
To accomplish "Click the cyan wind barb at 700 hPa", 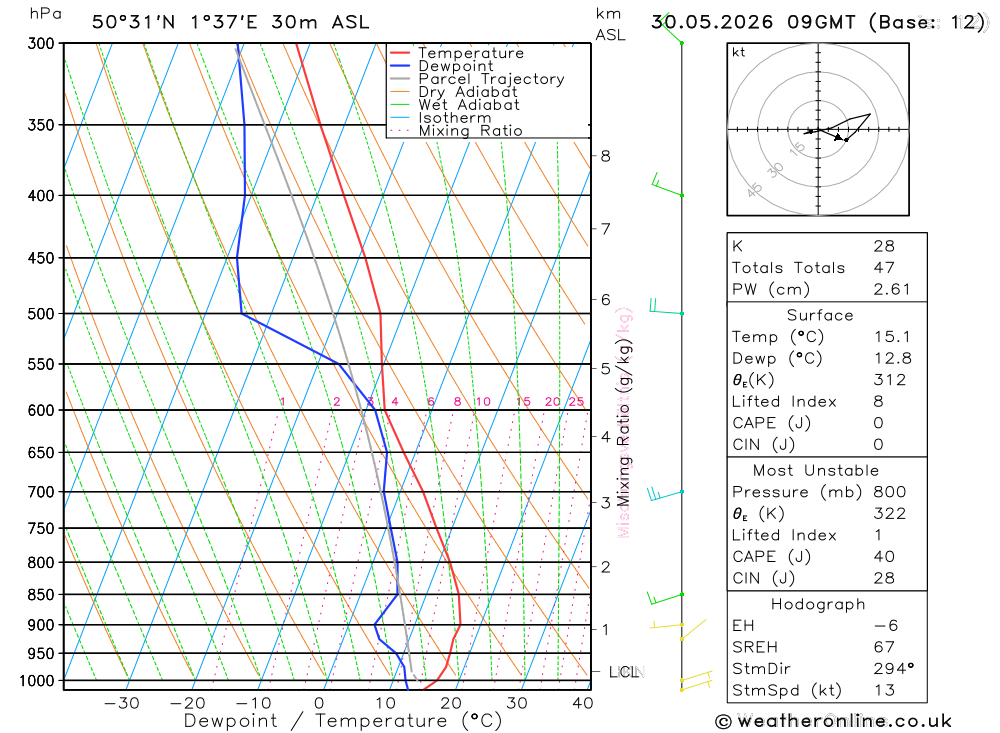I will coord(666,494).
